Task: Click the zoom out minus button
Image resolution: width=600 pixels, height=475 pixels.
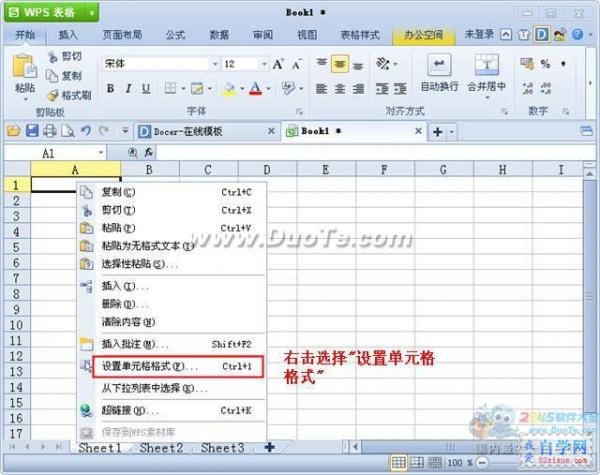Action: [x=483, y=462]
